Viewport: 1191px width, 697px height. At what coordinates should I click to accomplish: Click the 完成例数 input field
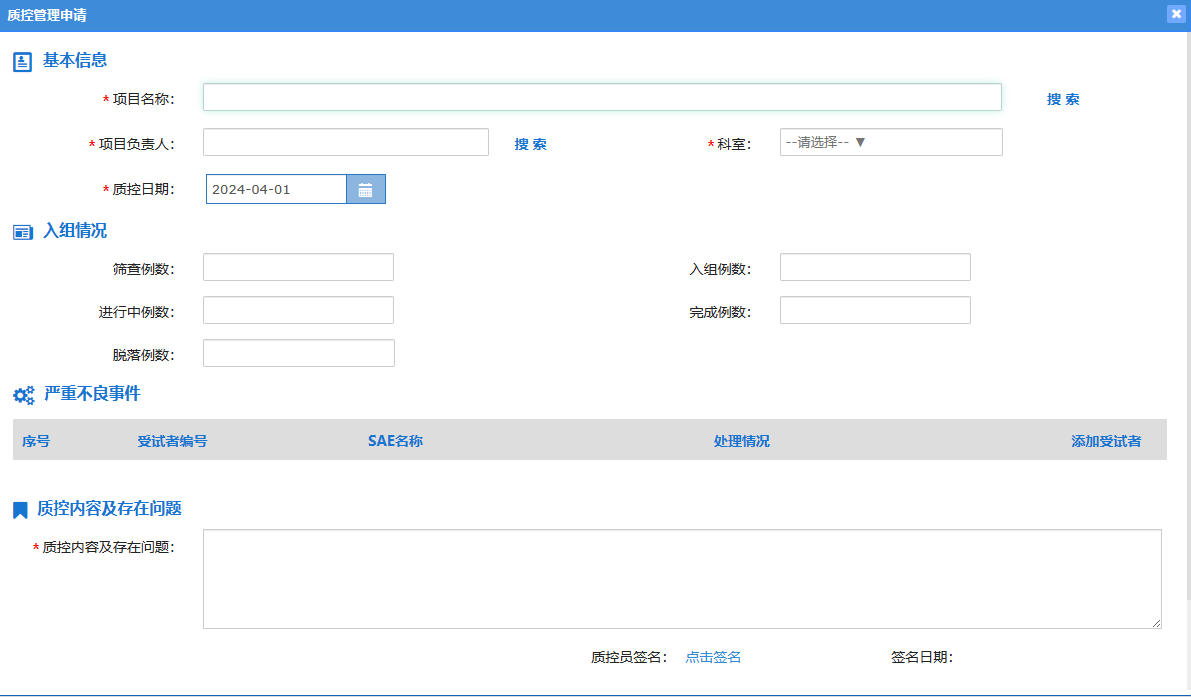coord(875,310)
